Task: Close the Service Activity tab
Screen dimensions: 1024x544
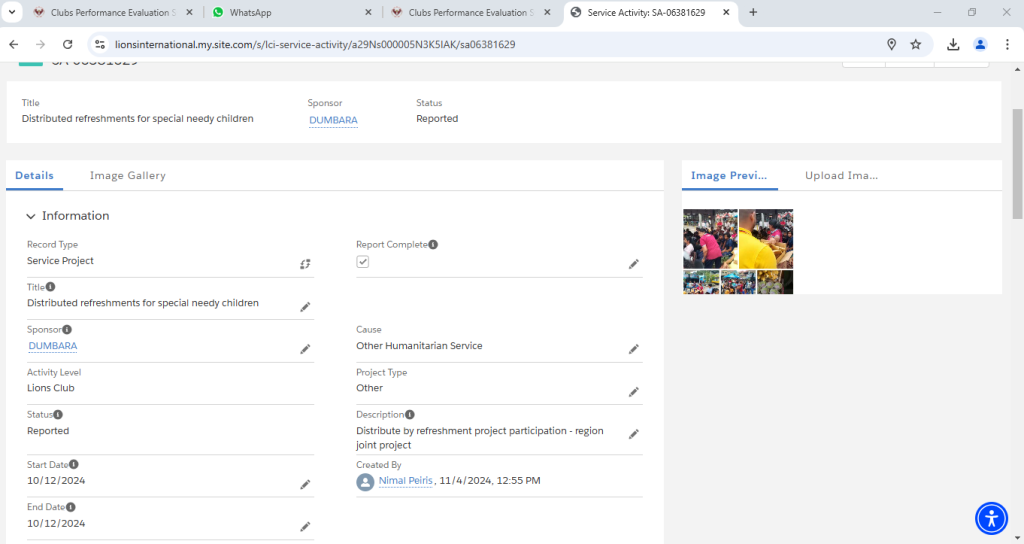Action: tap(726, 12)
